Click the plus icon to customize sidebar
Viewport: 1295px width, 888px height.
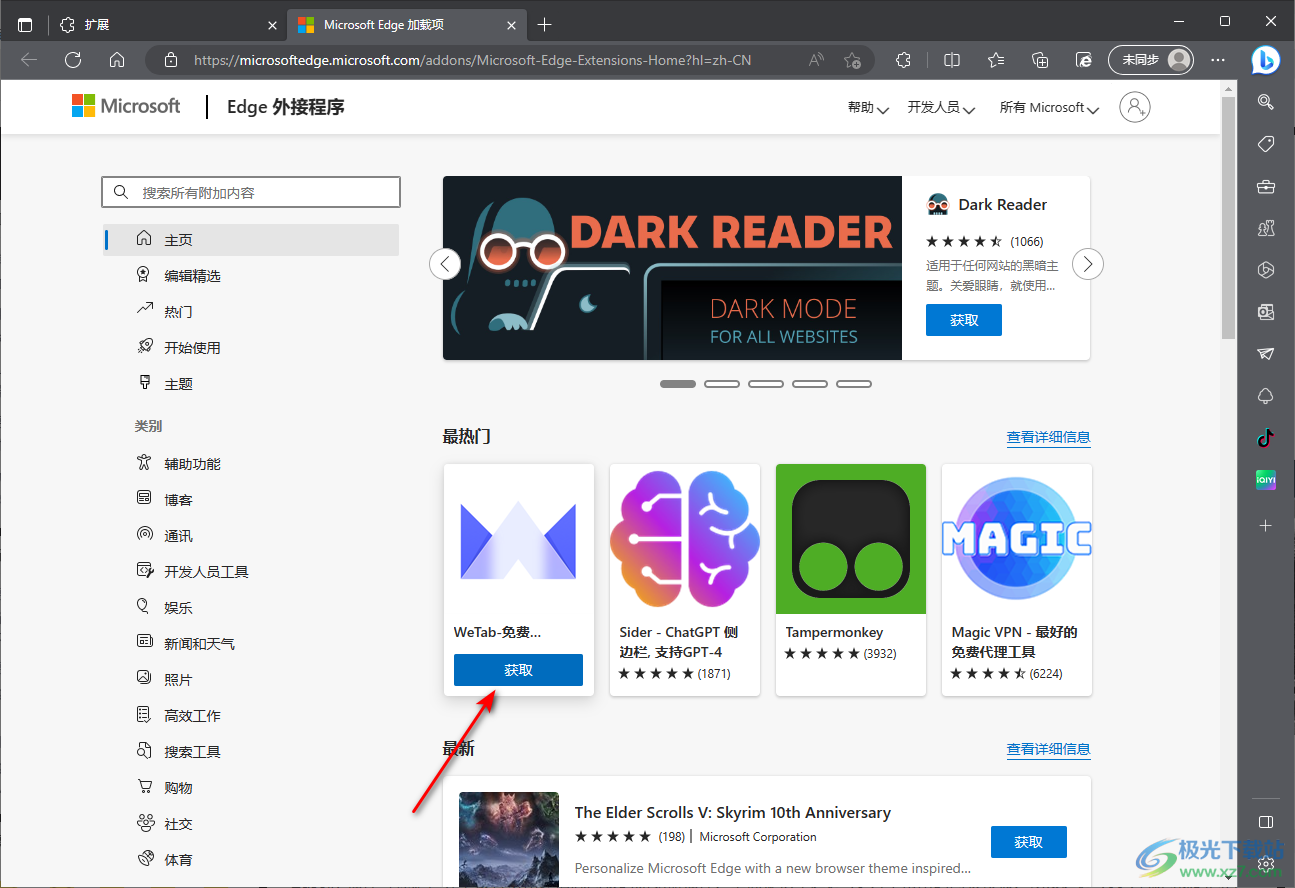point(1266,525)
